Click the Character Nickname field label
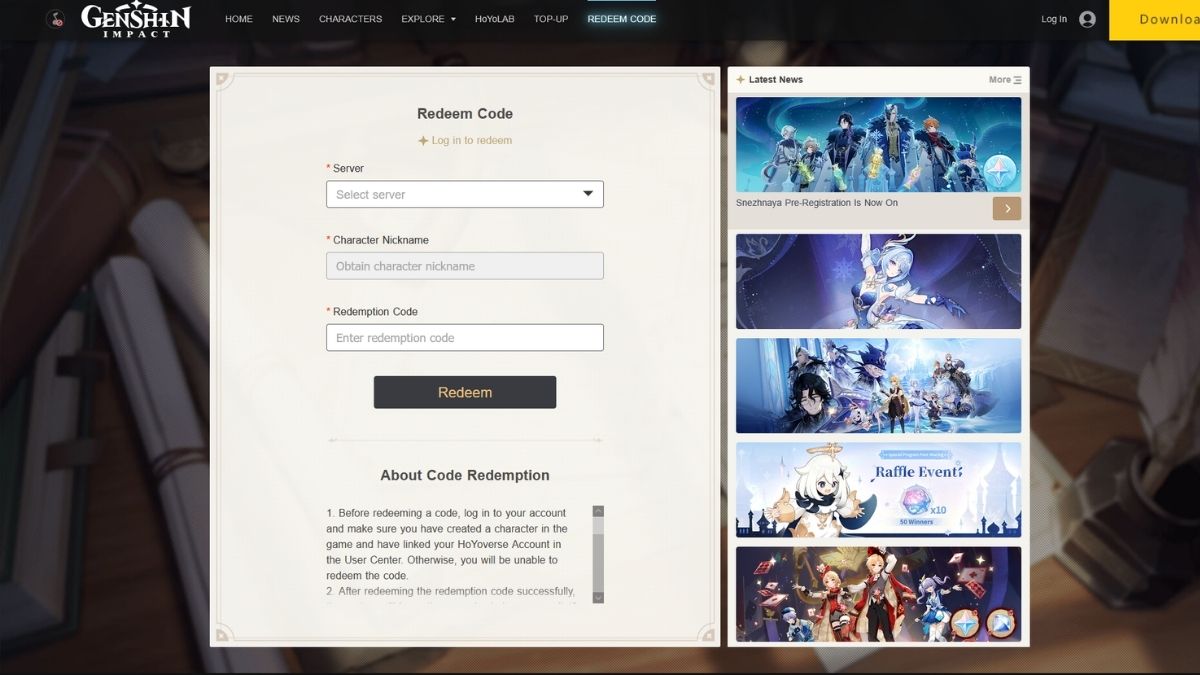The height and width of the screenshot is (675, 1200). [x=381, y=240]
